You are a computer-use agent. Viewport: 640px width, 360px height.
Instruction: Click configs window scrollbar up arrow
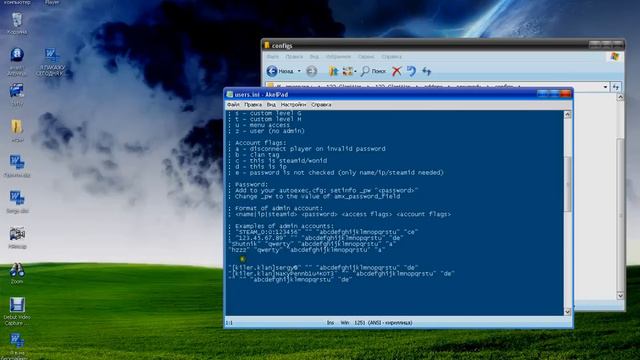point(620,97)
